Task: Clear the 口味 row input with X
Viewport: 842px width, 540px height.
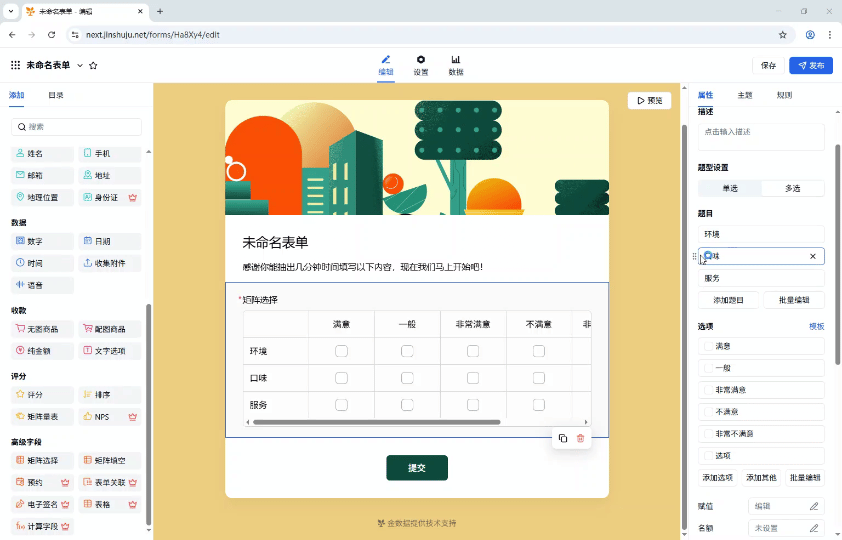Action: tap(813, 257)
